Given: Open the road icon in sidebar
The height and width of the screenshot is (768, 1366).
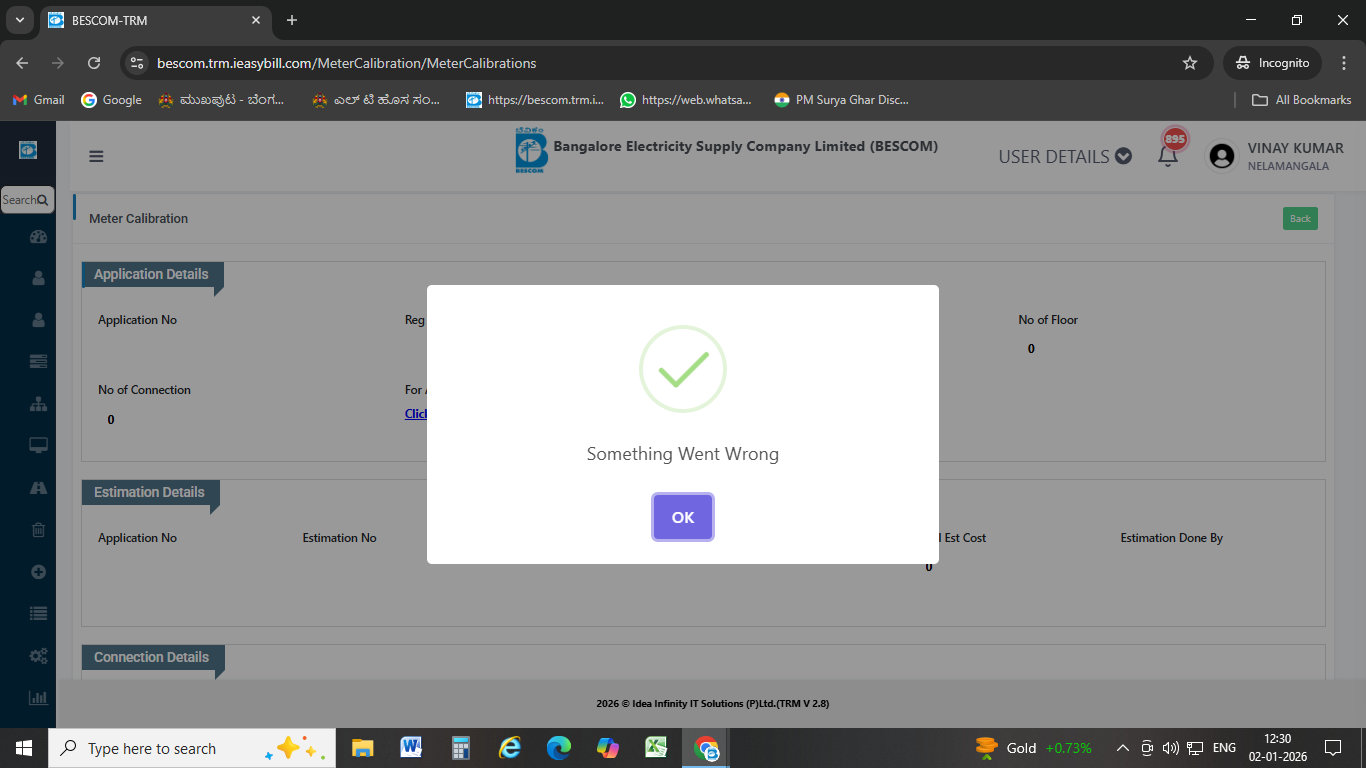Looking at the screenshot, I should coord(38,488).
